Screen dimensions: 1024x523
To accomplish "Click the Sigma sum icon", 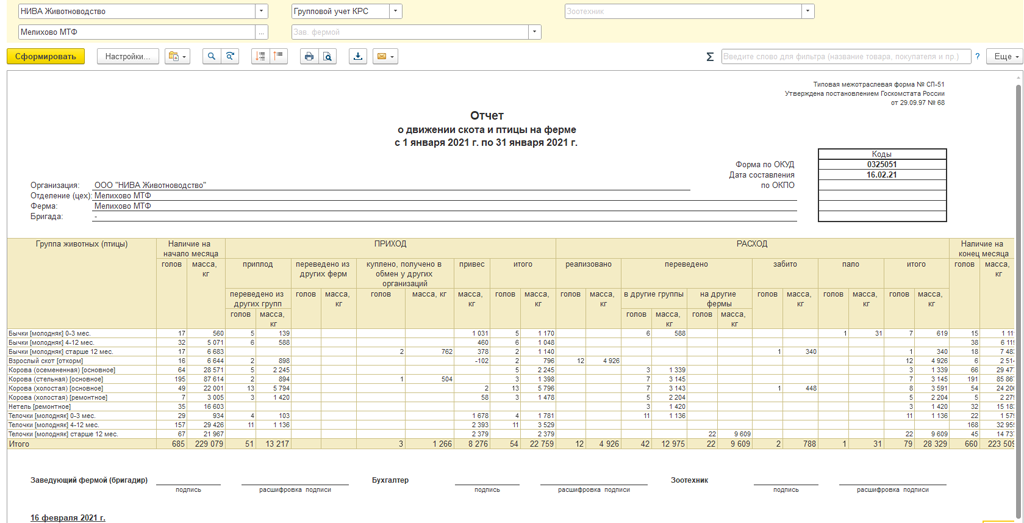I will pyautogui.click(x=710, y=57).
